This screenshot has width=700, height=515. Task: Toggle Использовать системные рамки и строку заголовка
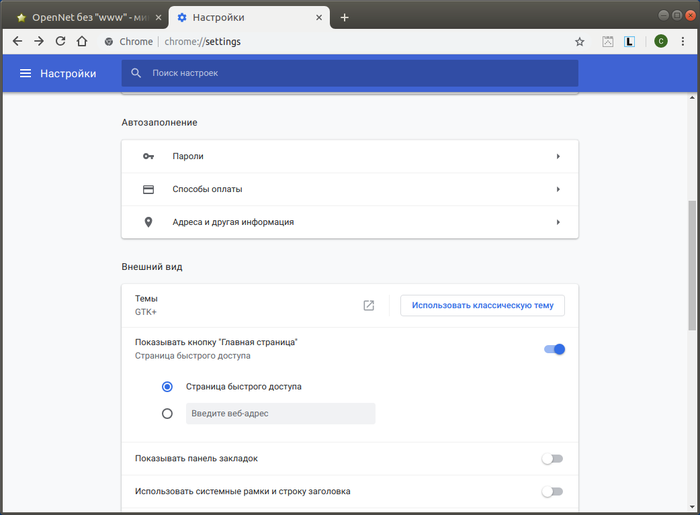click(552, 491)
